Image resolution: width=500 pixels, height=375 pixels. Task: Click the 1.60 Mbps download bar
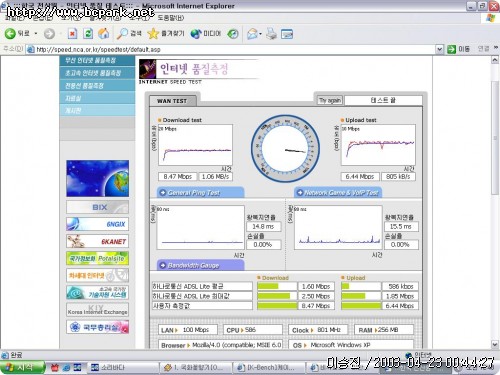(277, 286)
